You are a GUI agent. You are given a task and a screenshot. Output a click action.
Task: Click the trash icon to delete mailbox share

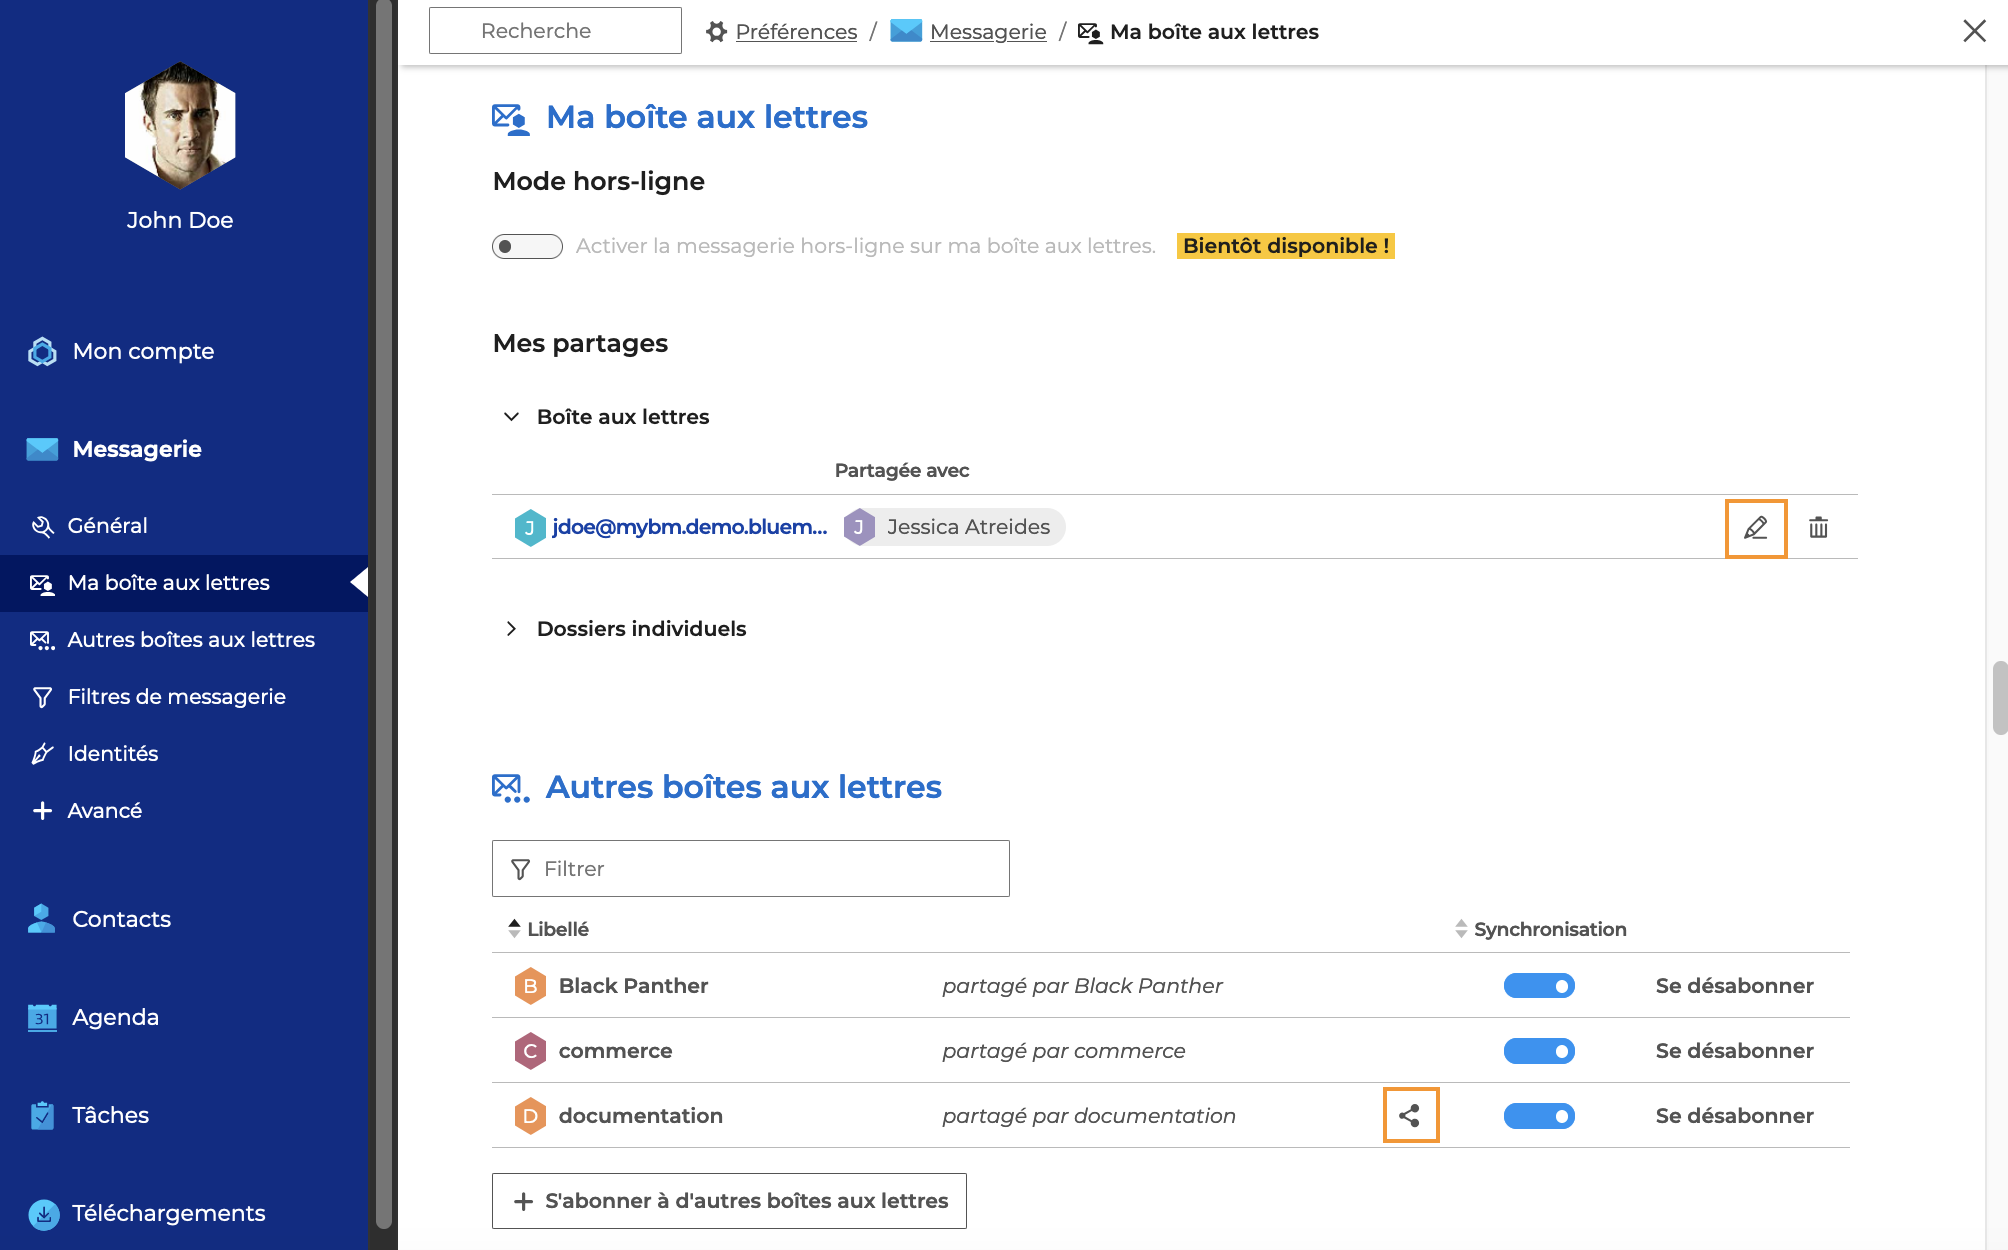(1818, 528)
